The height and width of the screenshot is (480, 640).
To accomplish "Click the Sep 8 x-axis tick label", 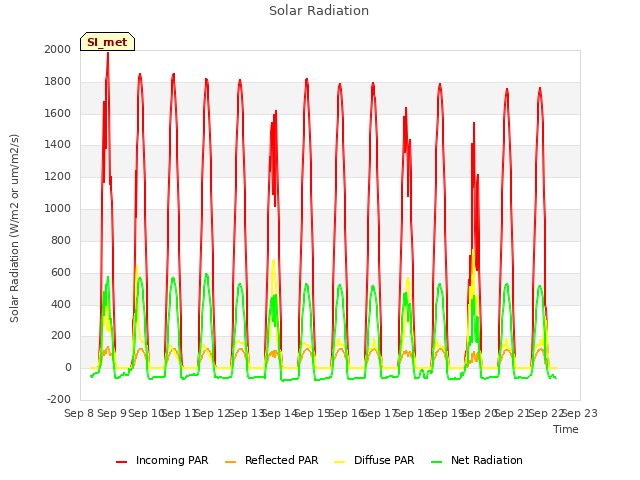I will point(79,413).
